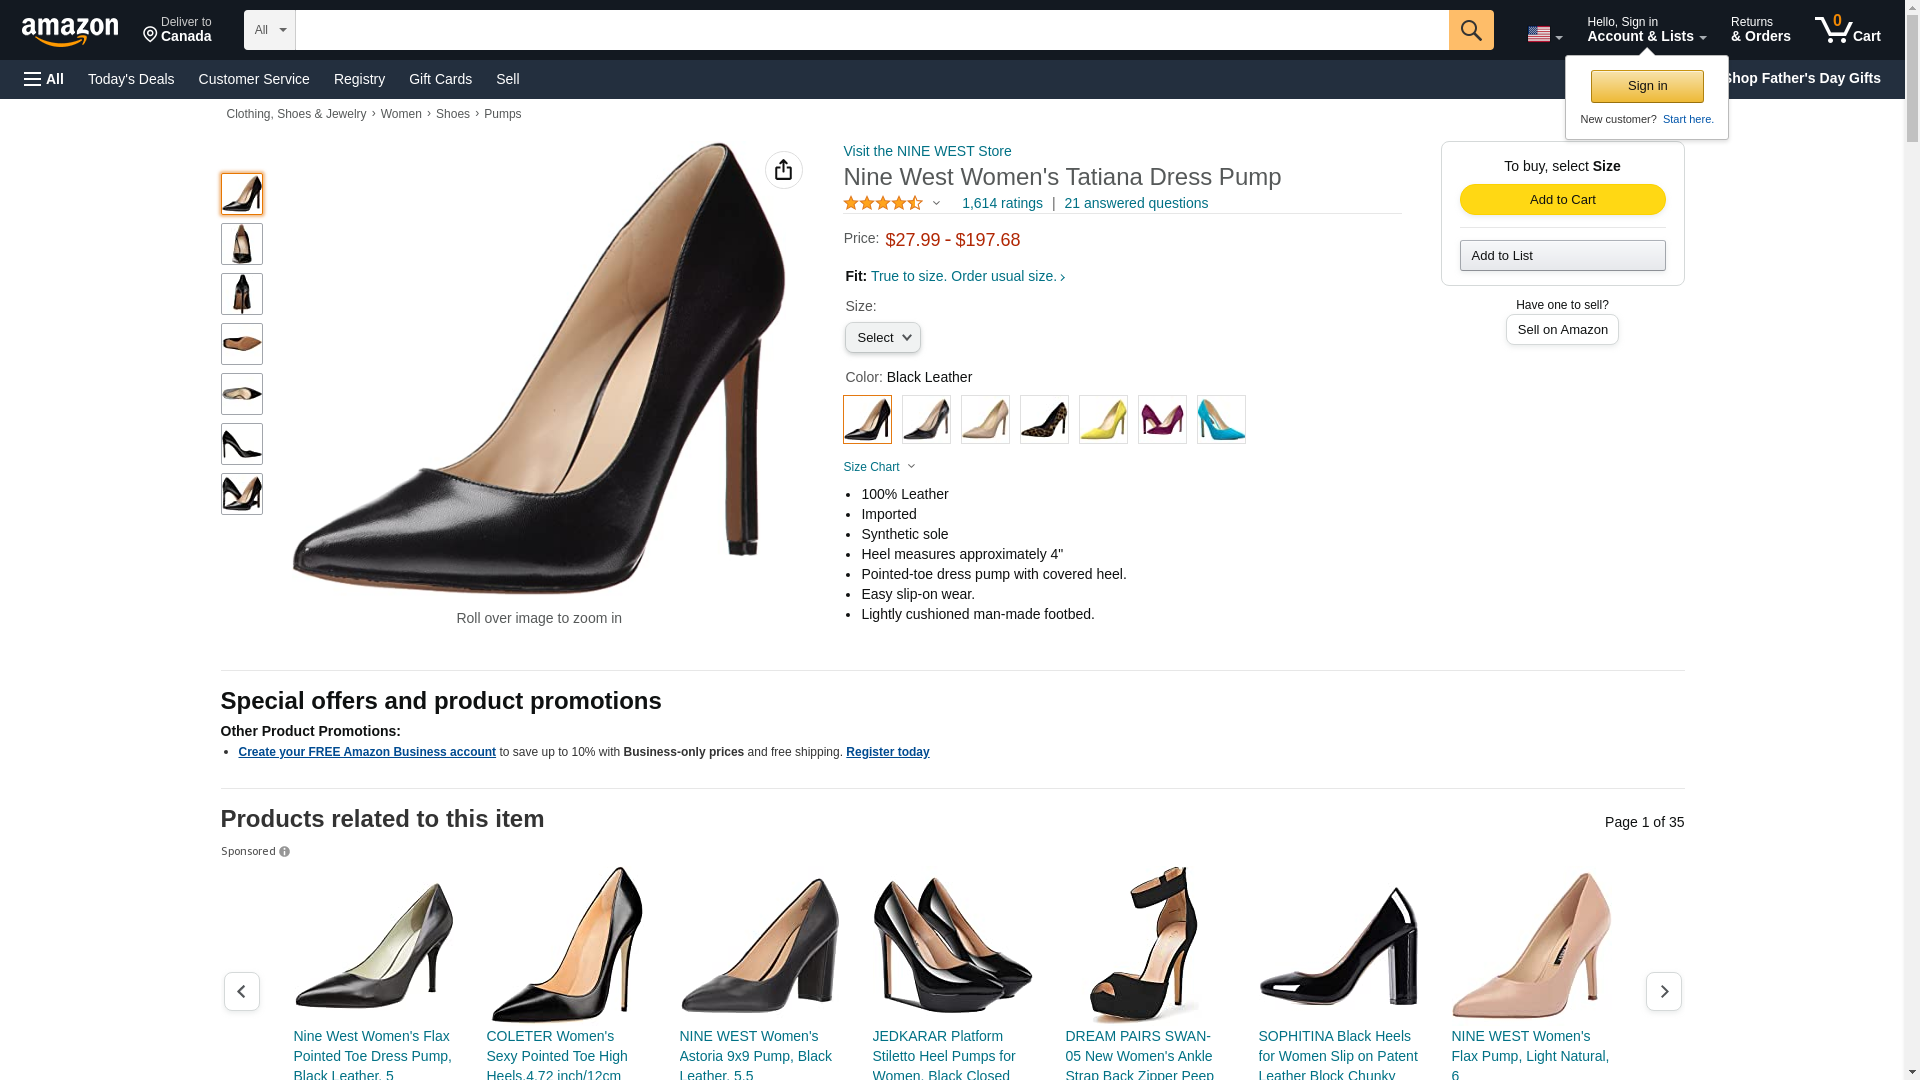This screenshot has width=1920, height=1080.
Task: View the second product thumbnail image
Action: click(241, 244)
